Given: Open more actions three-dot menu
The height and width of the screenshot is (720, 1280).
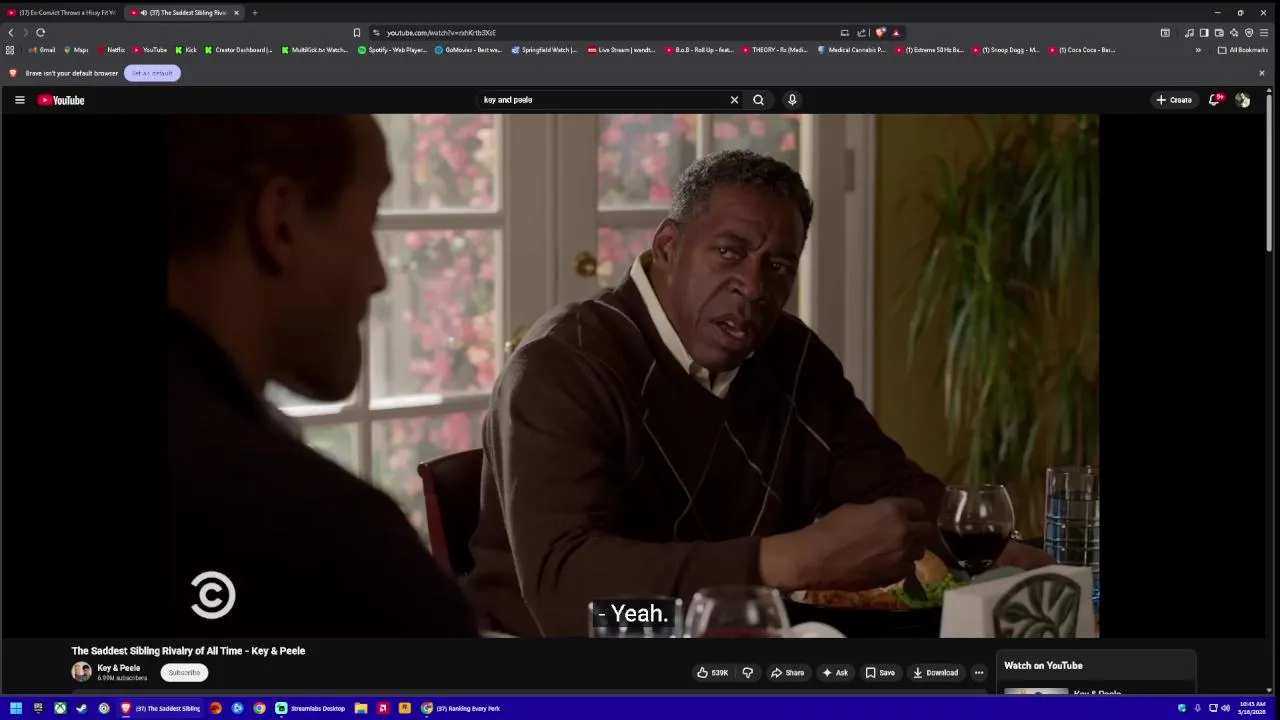Looking at the screenshot, I should point(979,673).
